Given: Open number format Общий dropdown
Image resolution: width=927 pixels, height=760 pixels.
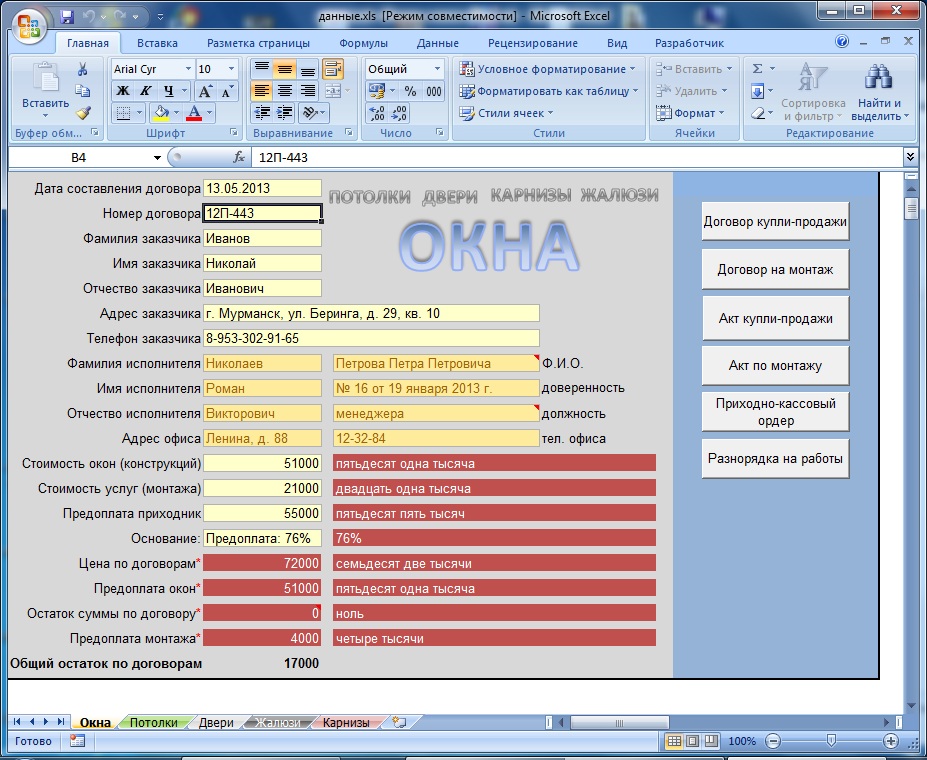Looking at the screenshot, I should pos(437,69).
